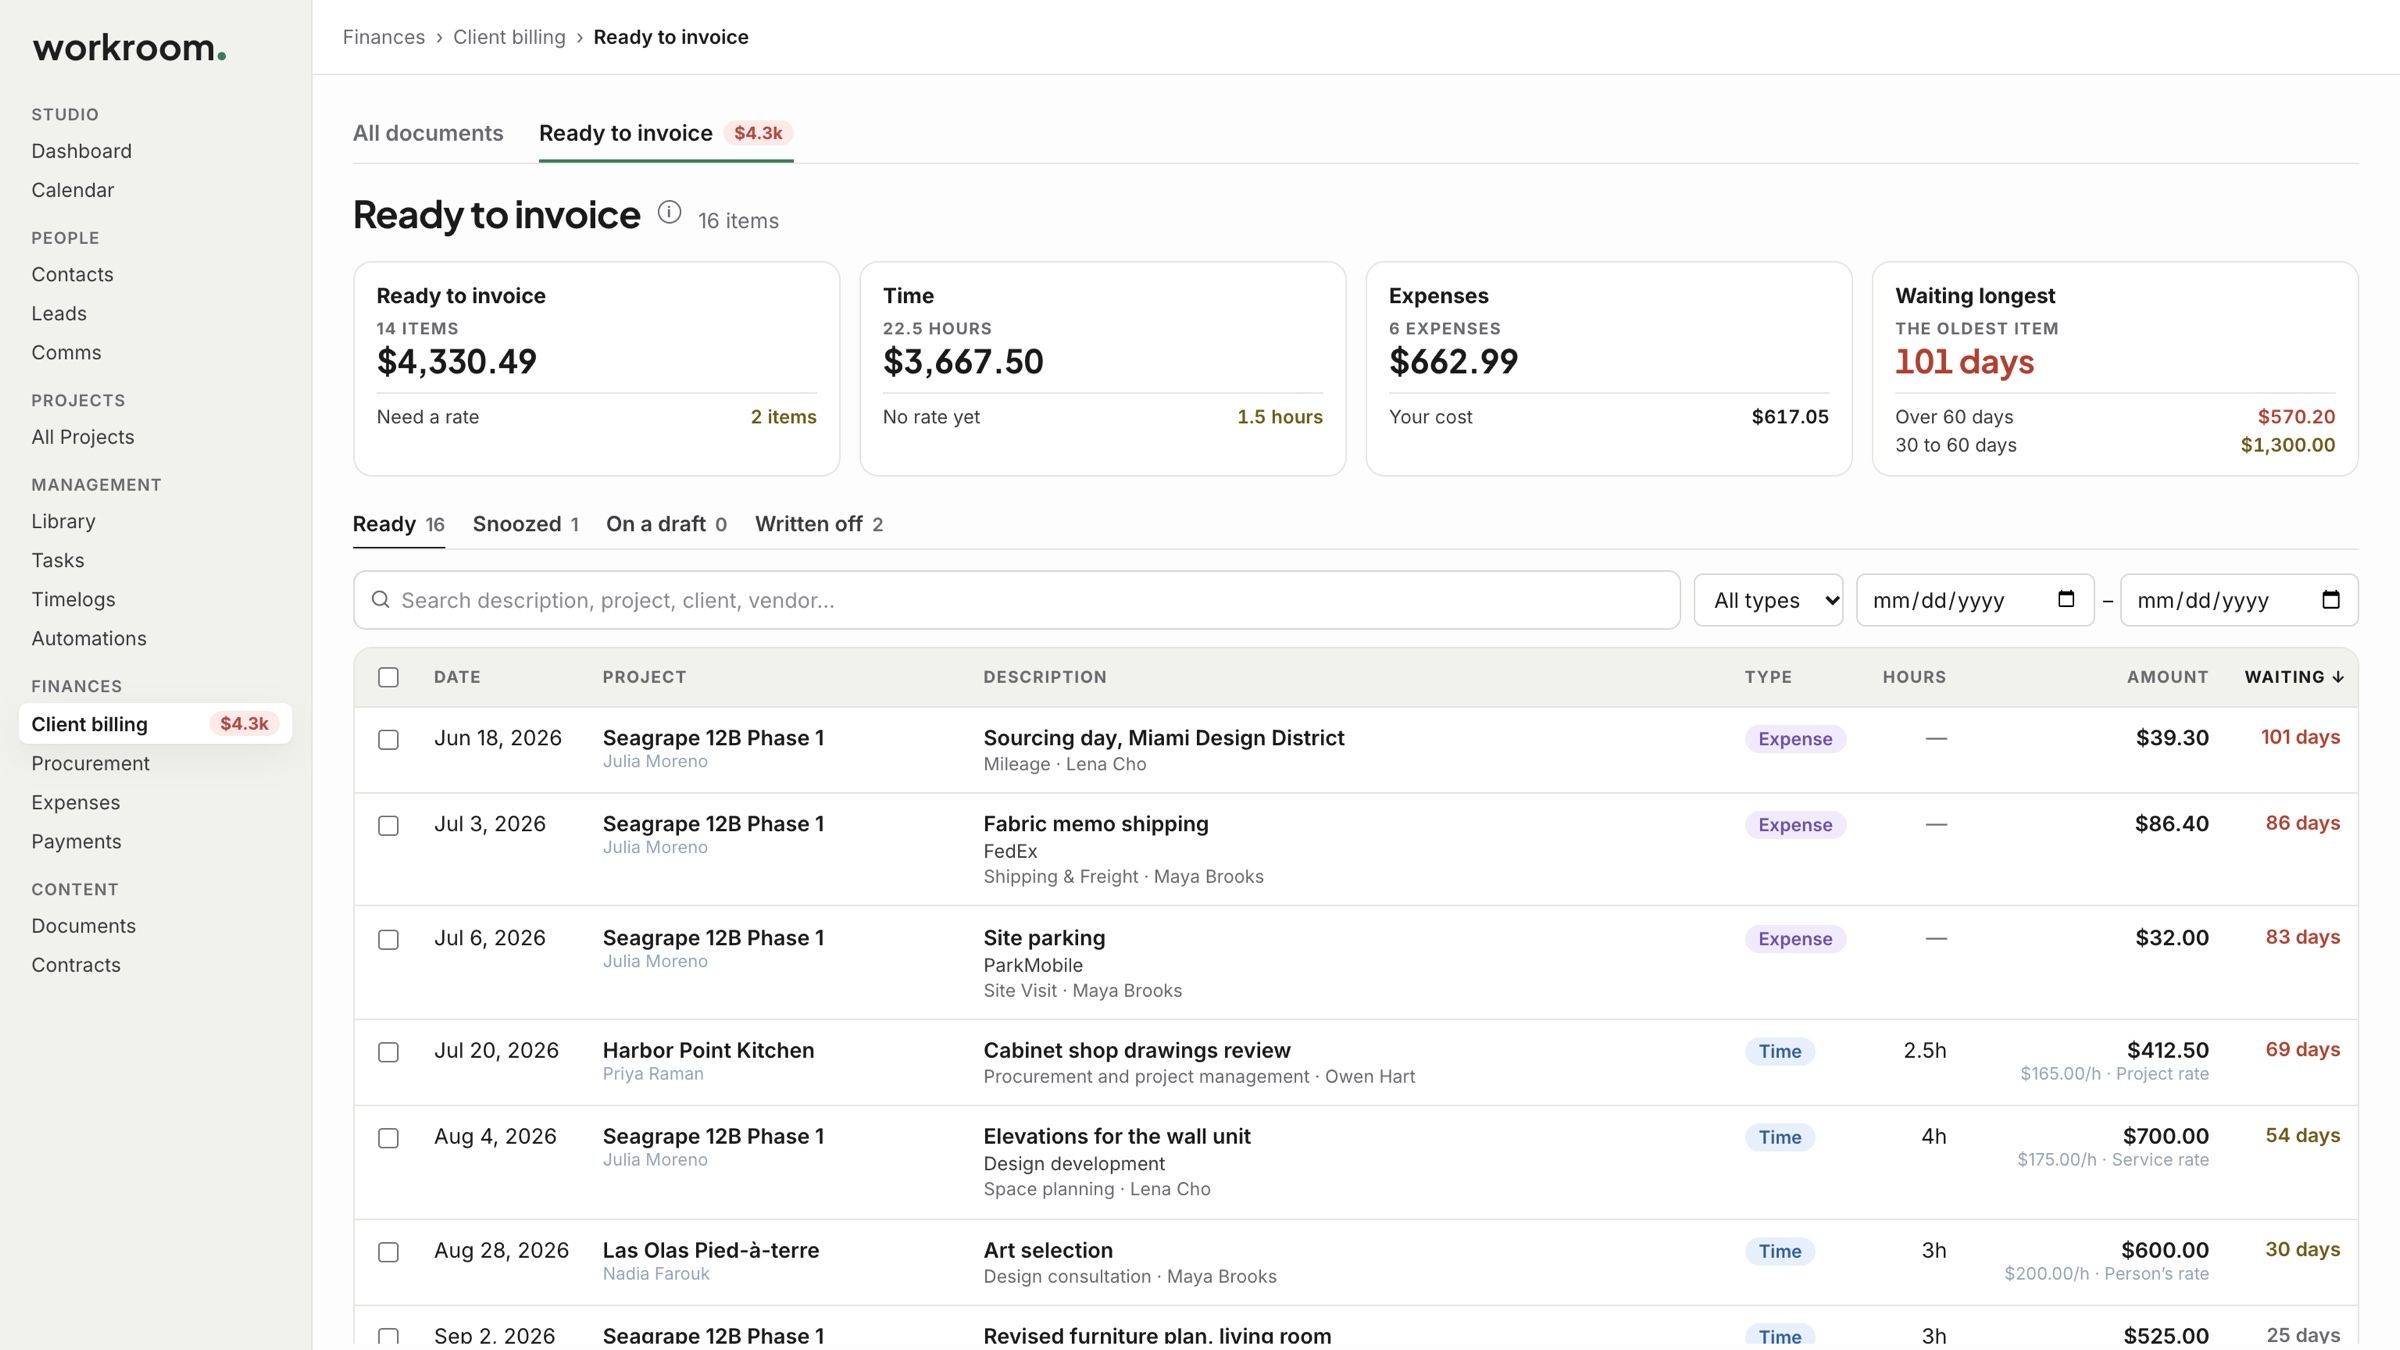
Task: Open Calendar from the sidebar
Action: click(x=72, y=190)
